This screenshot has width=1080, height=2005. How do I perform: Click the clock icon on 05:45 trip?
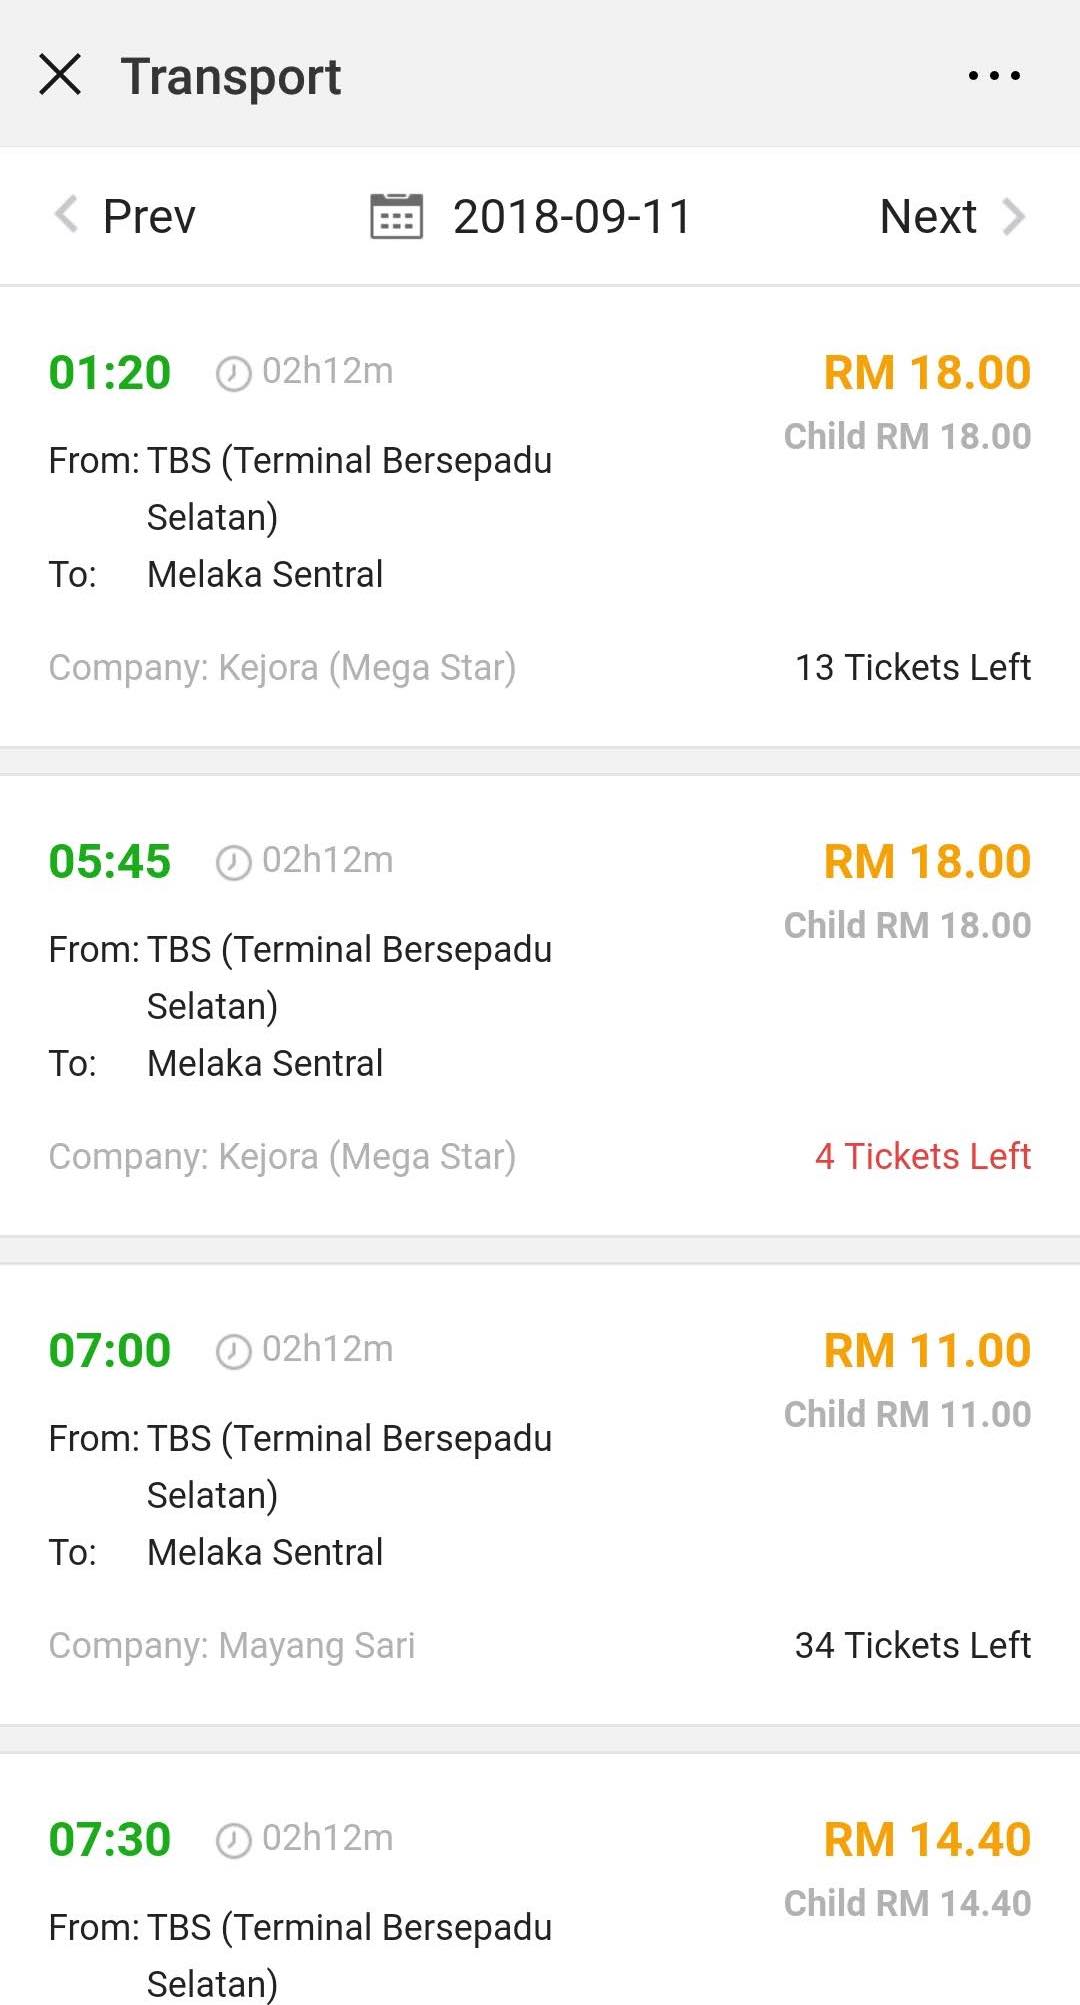[233, 863]
